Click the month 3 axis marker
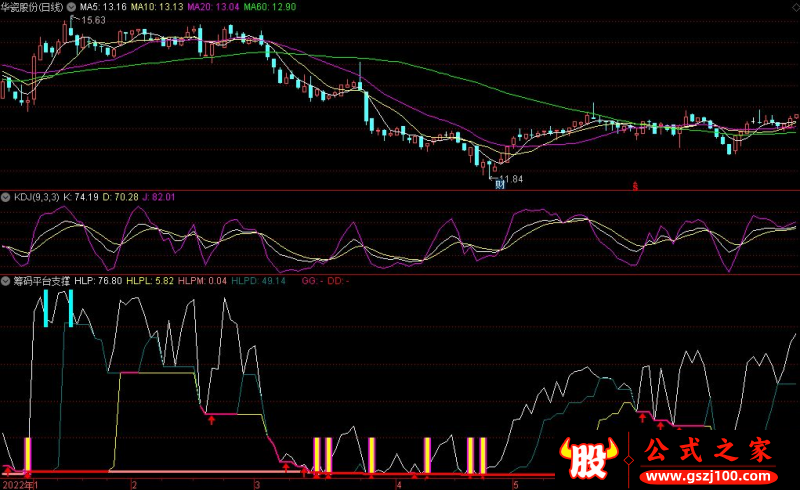 click(257, 484)
